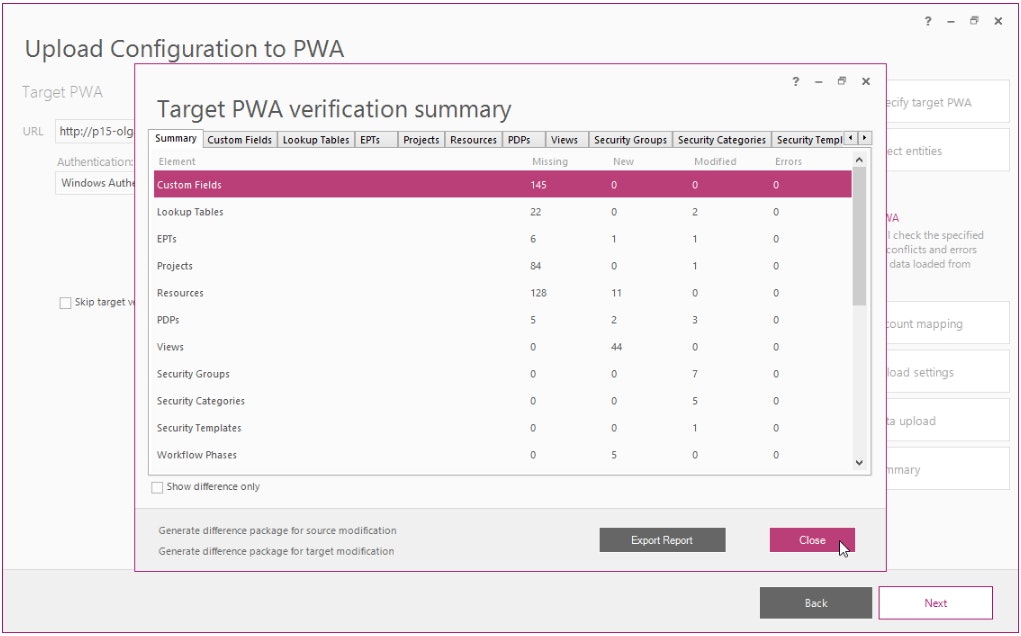Minimize the verification summary dialog
This screenshot has height=636, width=1021.
click(x=818, y=81)
